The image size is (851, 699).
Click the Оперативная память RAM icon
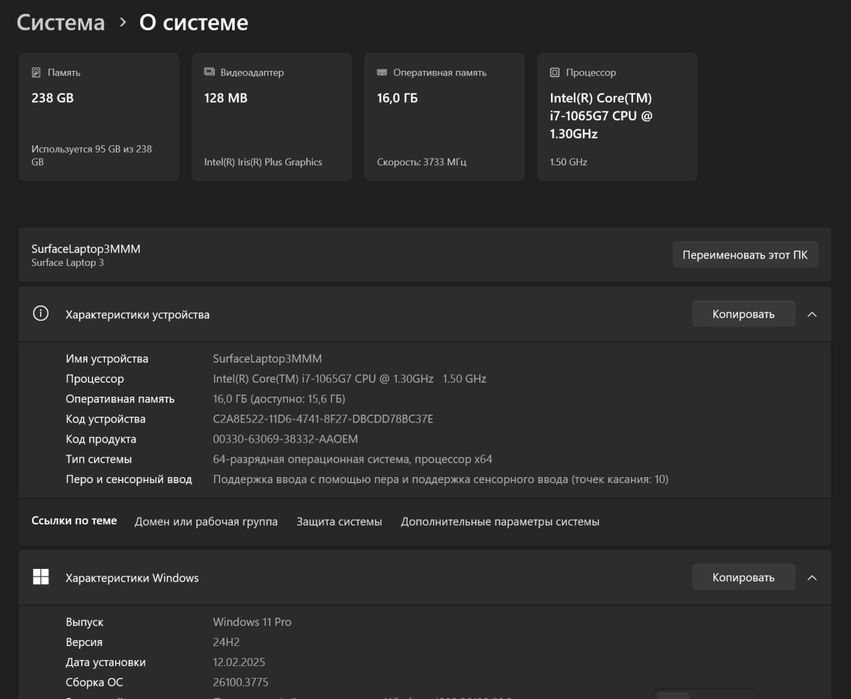coord(382,73)
